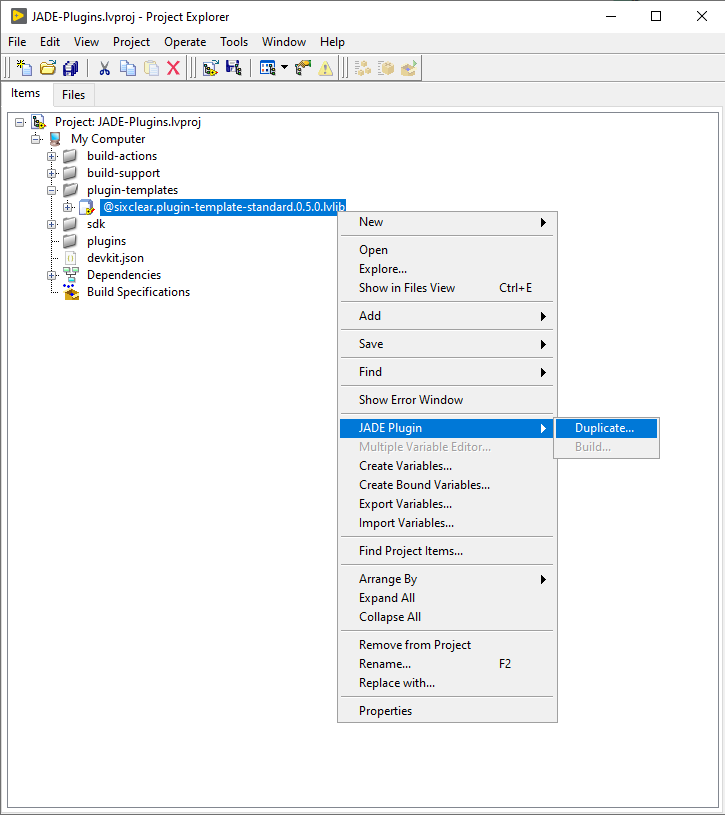Choose Show Error Window
725x815 pixels.
[x=447, y=400]
